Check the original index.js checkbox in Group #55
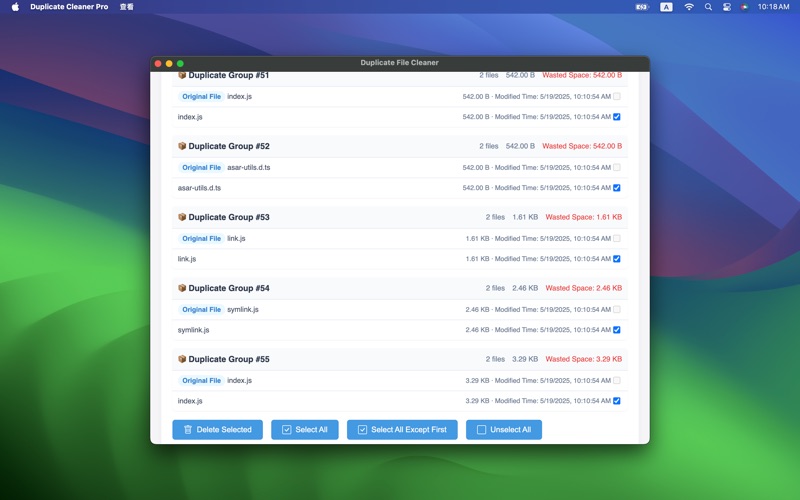 tap(617, 381)
